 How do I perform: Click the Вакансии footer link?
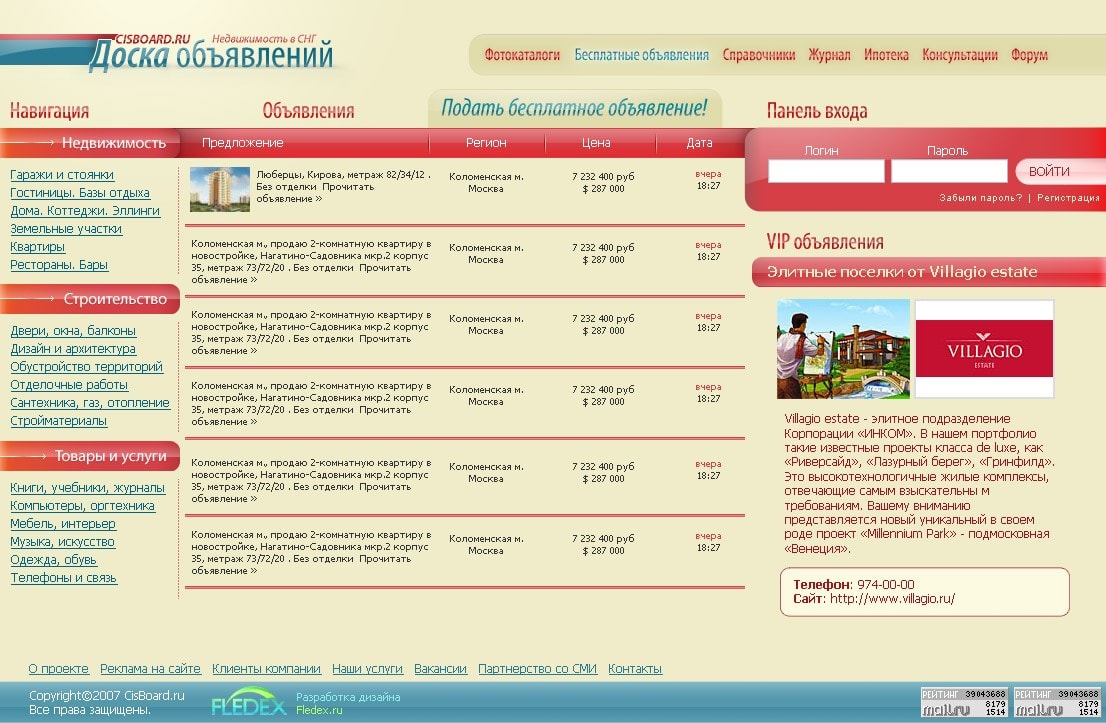coord(440,669)
